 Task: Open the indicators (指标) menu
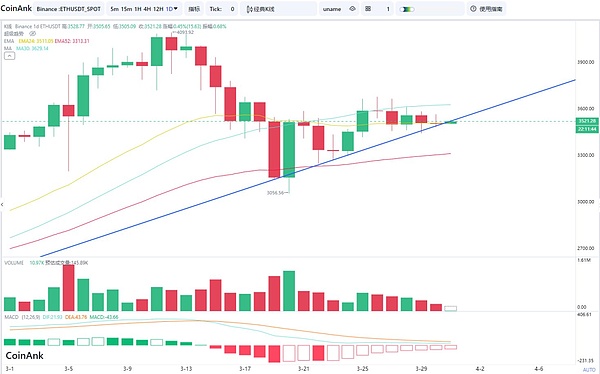click(194, 9)
